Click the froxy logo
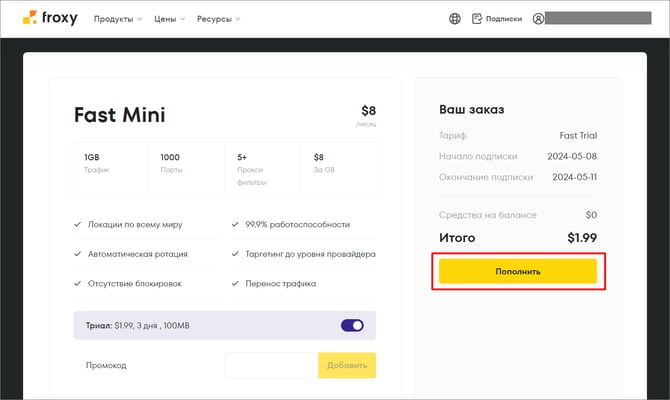 pyautogui.click(x=50, y=18)
